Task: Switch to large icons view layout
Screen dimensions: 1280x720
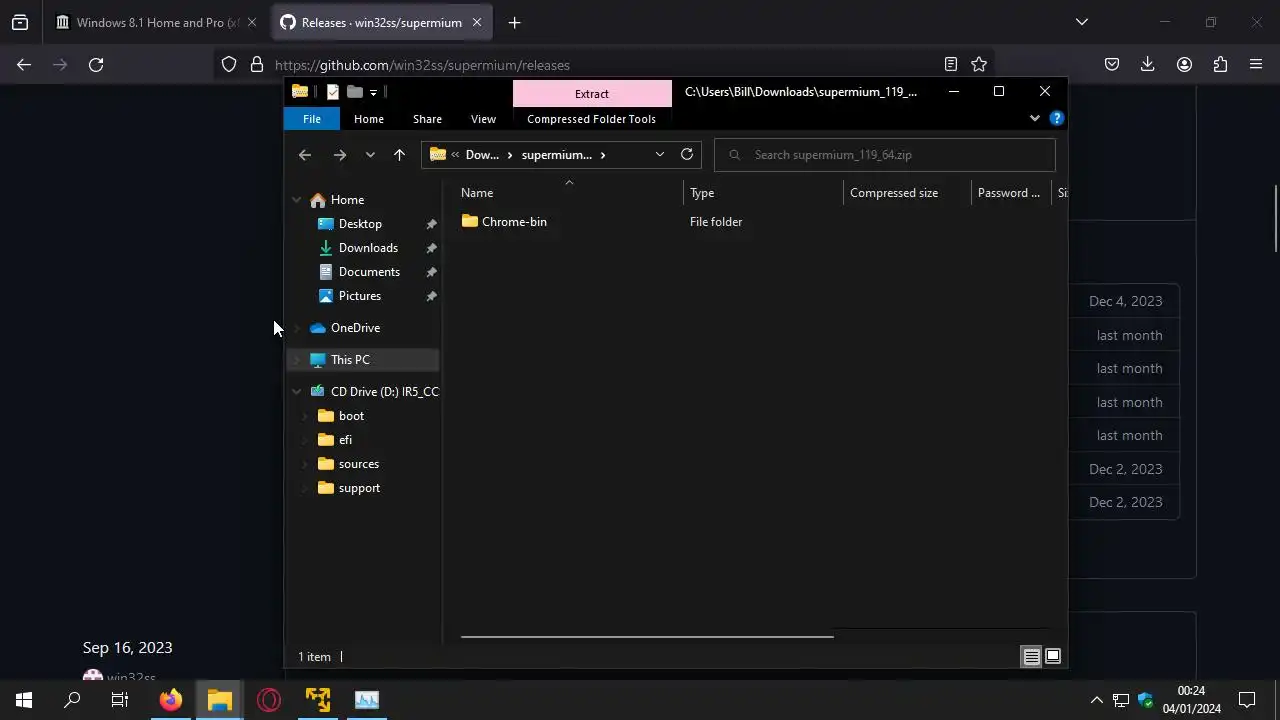Action: 1053,657
